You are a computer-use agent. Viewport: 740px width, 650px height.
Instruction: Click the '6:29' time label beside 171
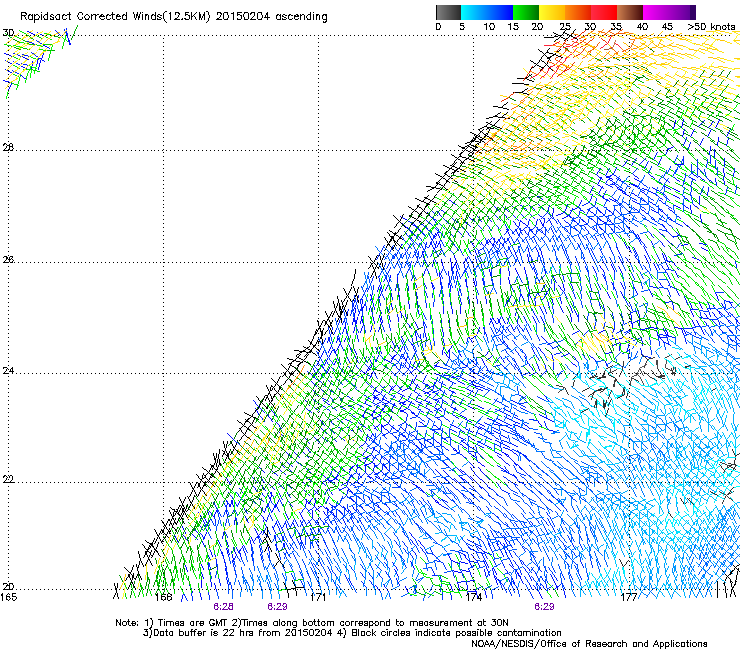[x=277, y=607]
